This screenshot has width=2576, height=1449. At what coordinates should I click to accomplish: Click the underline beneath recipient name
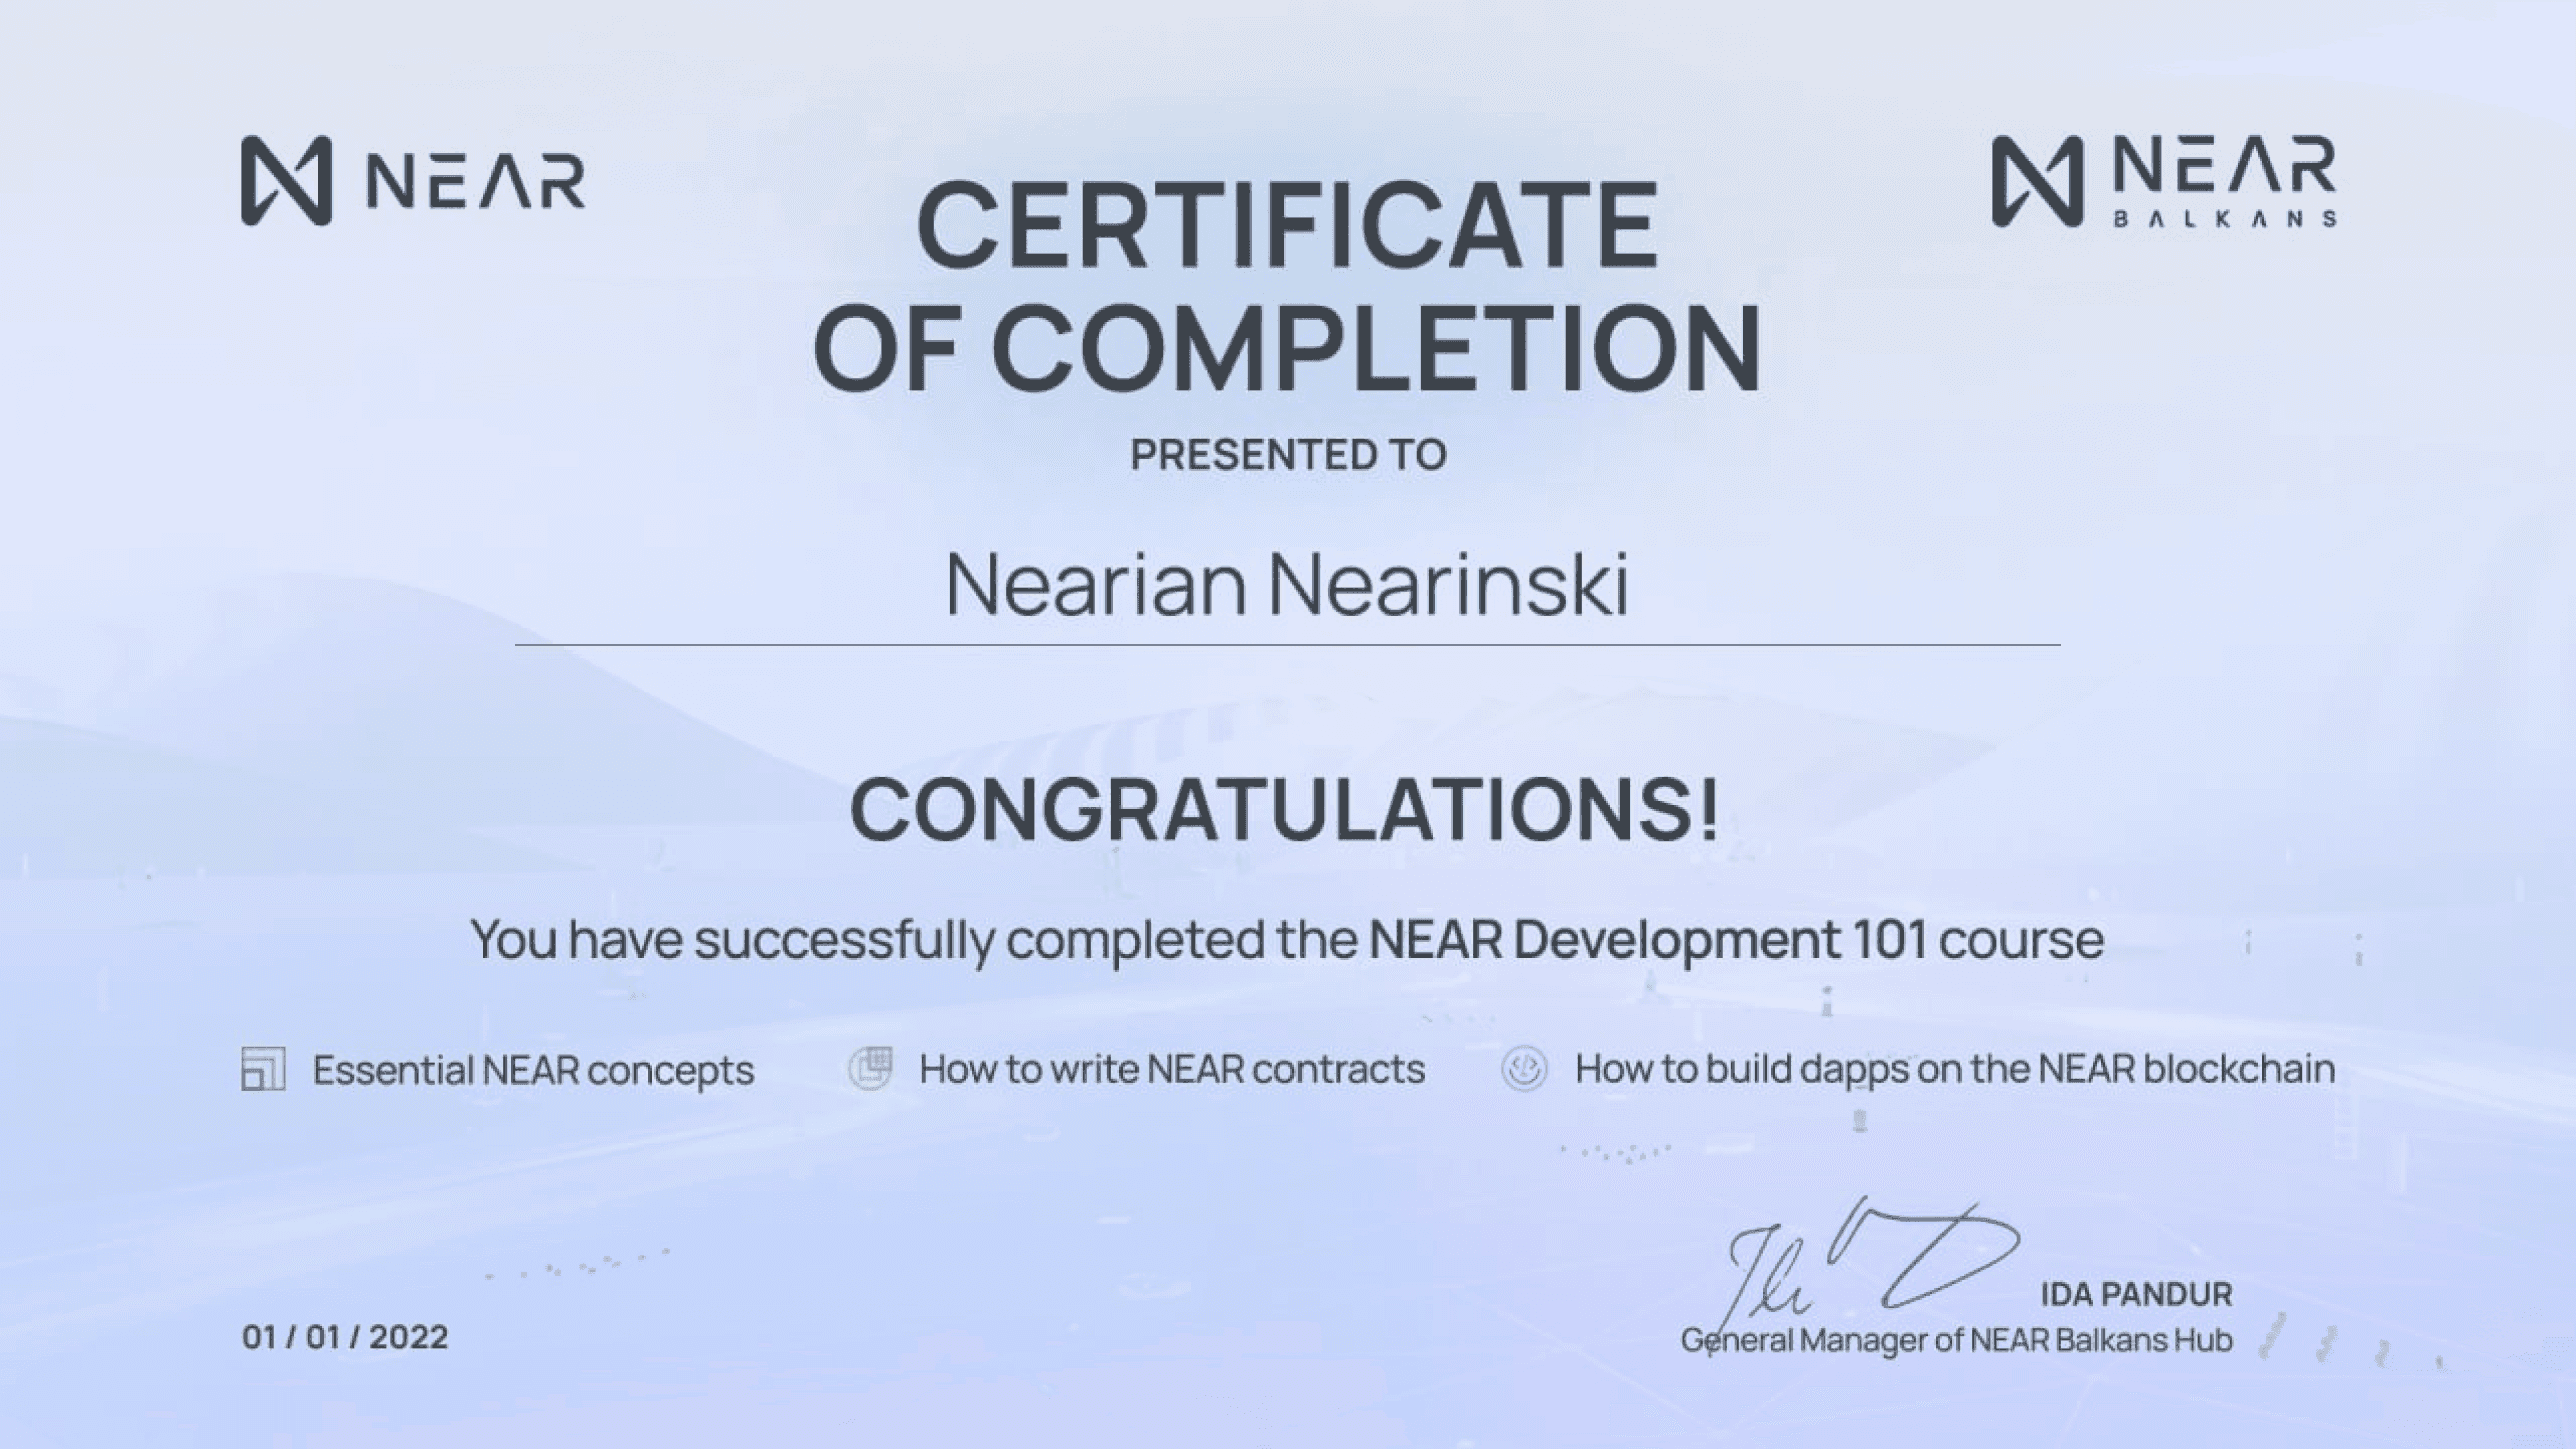coord(1287,645)
